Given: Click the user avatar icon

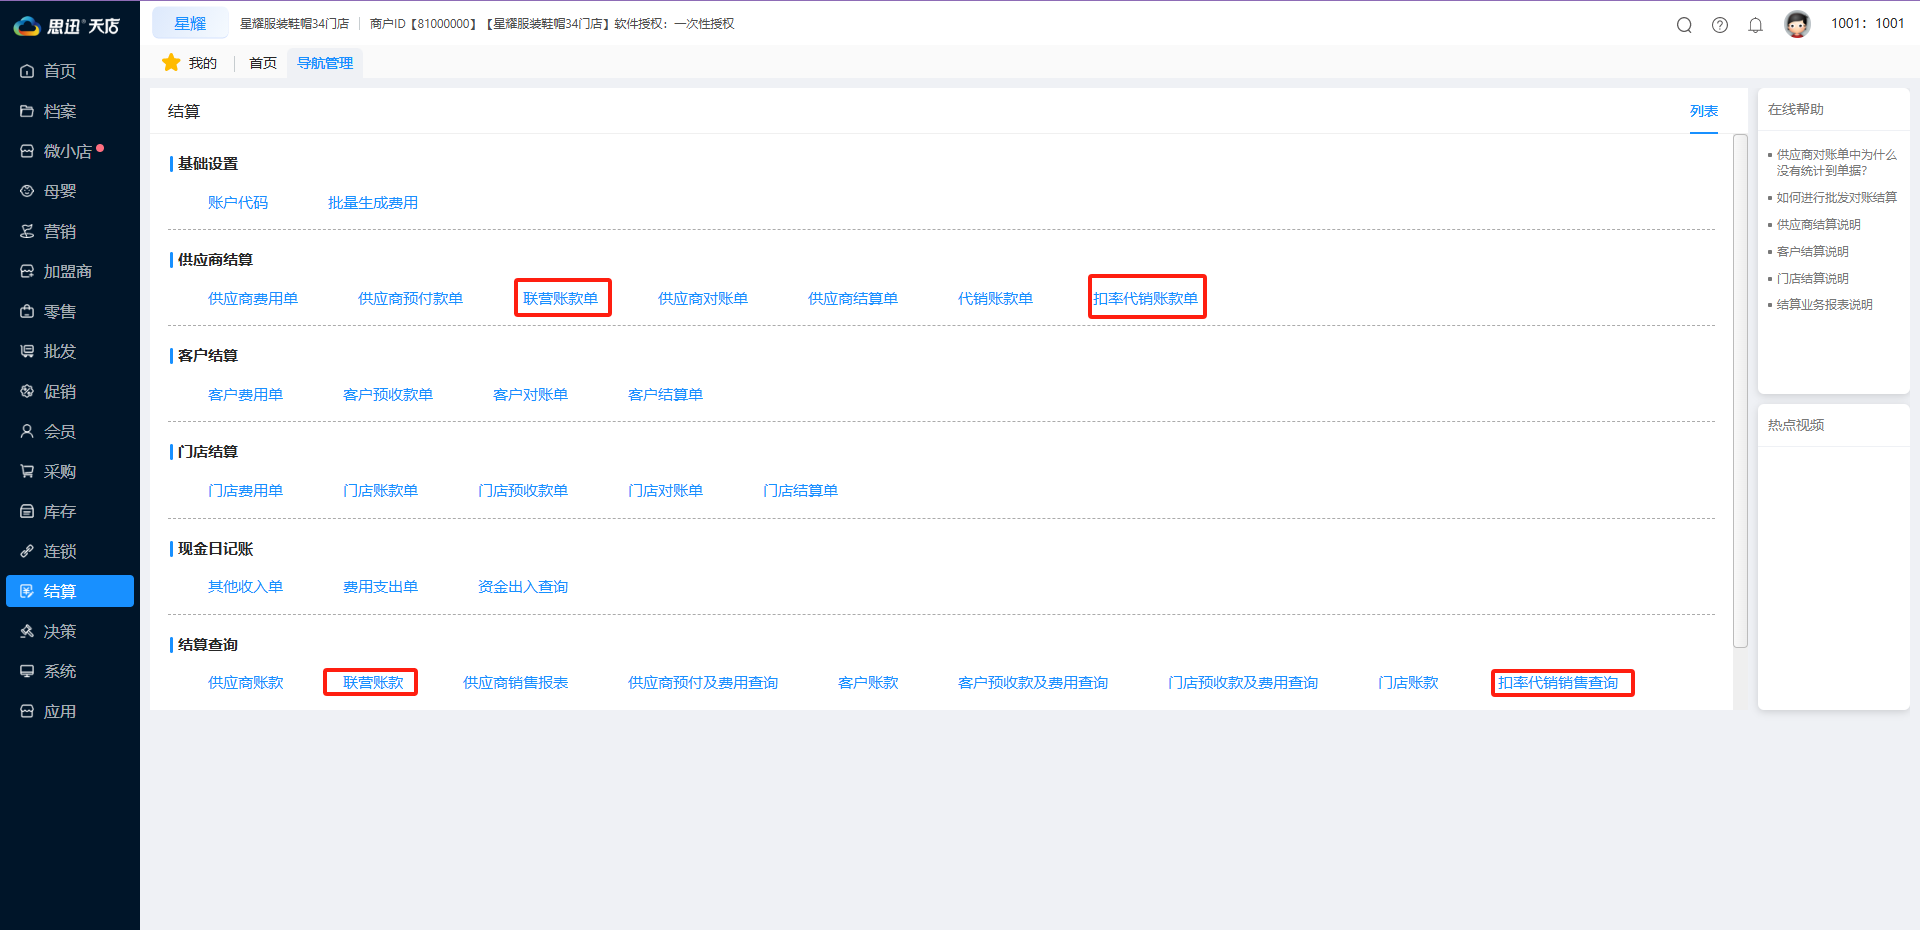Looking at the screenshot, I should [1797, 24].
